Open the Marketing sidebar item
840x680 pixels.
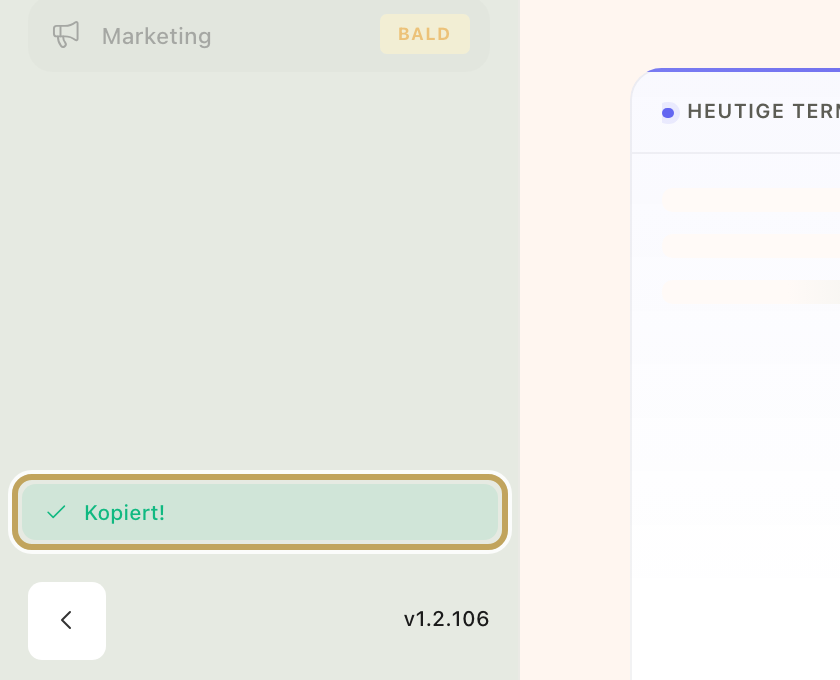[x=259, y=36]
